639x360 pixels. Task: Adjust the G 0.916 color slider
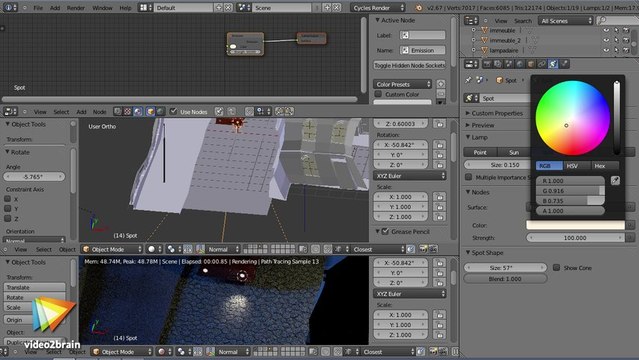tap(570, 190)
